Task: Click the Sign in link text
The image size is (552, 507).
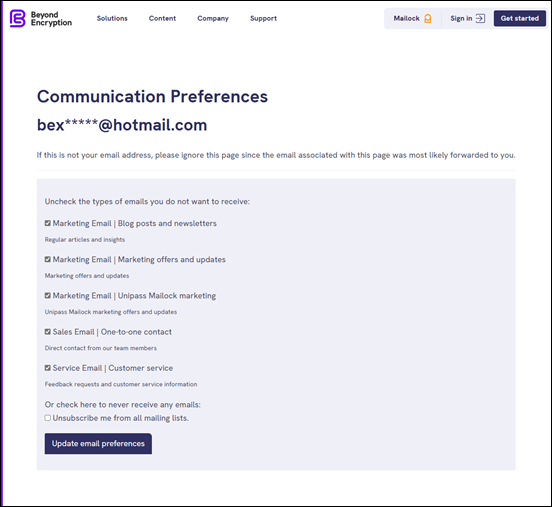Action: coord(461,18)
